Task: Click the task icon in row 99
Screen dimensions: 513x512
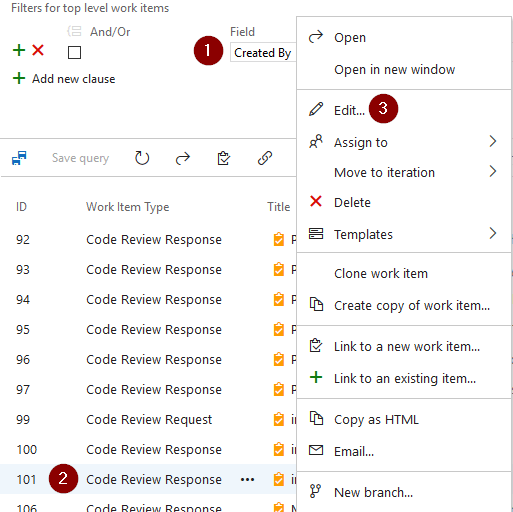Action: point(279,419)
